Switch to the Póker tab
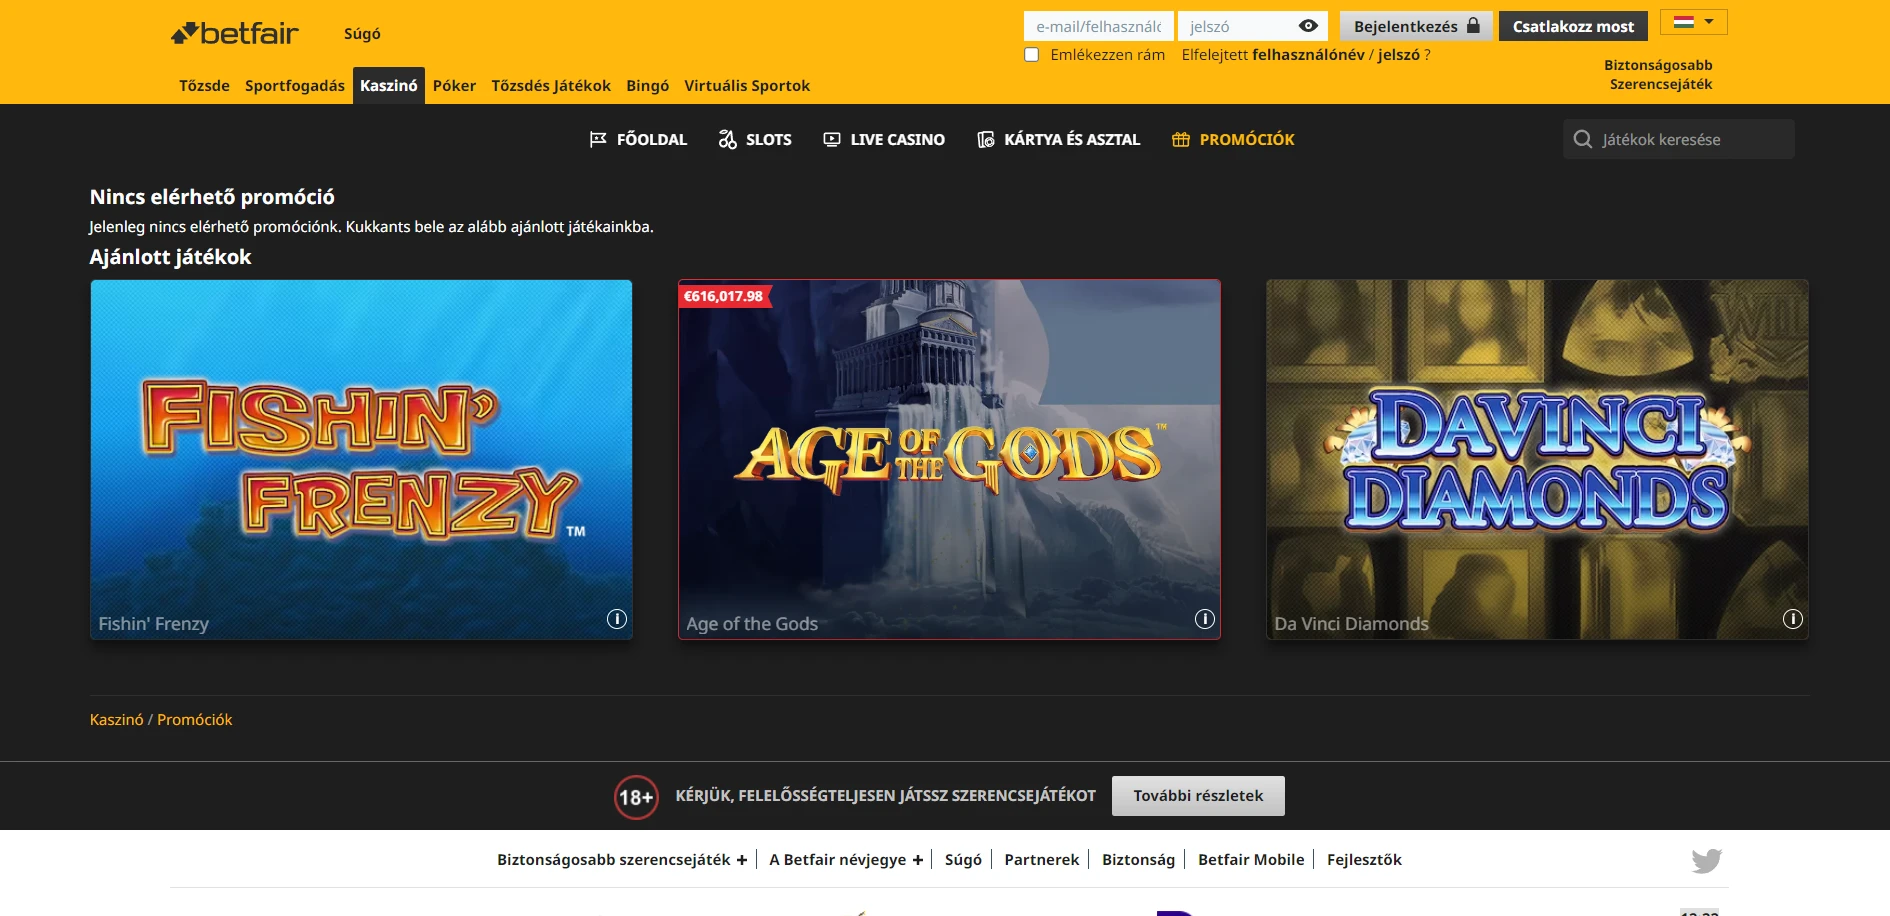This screenshot has width=1890, height=916. point(454,86)
